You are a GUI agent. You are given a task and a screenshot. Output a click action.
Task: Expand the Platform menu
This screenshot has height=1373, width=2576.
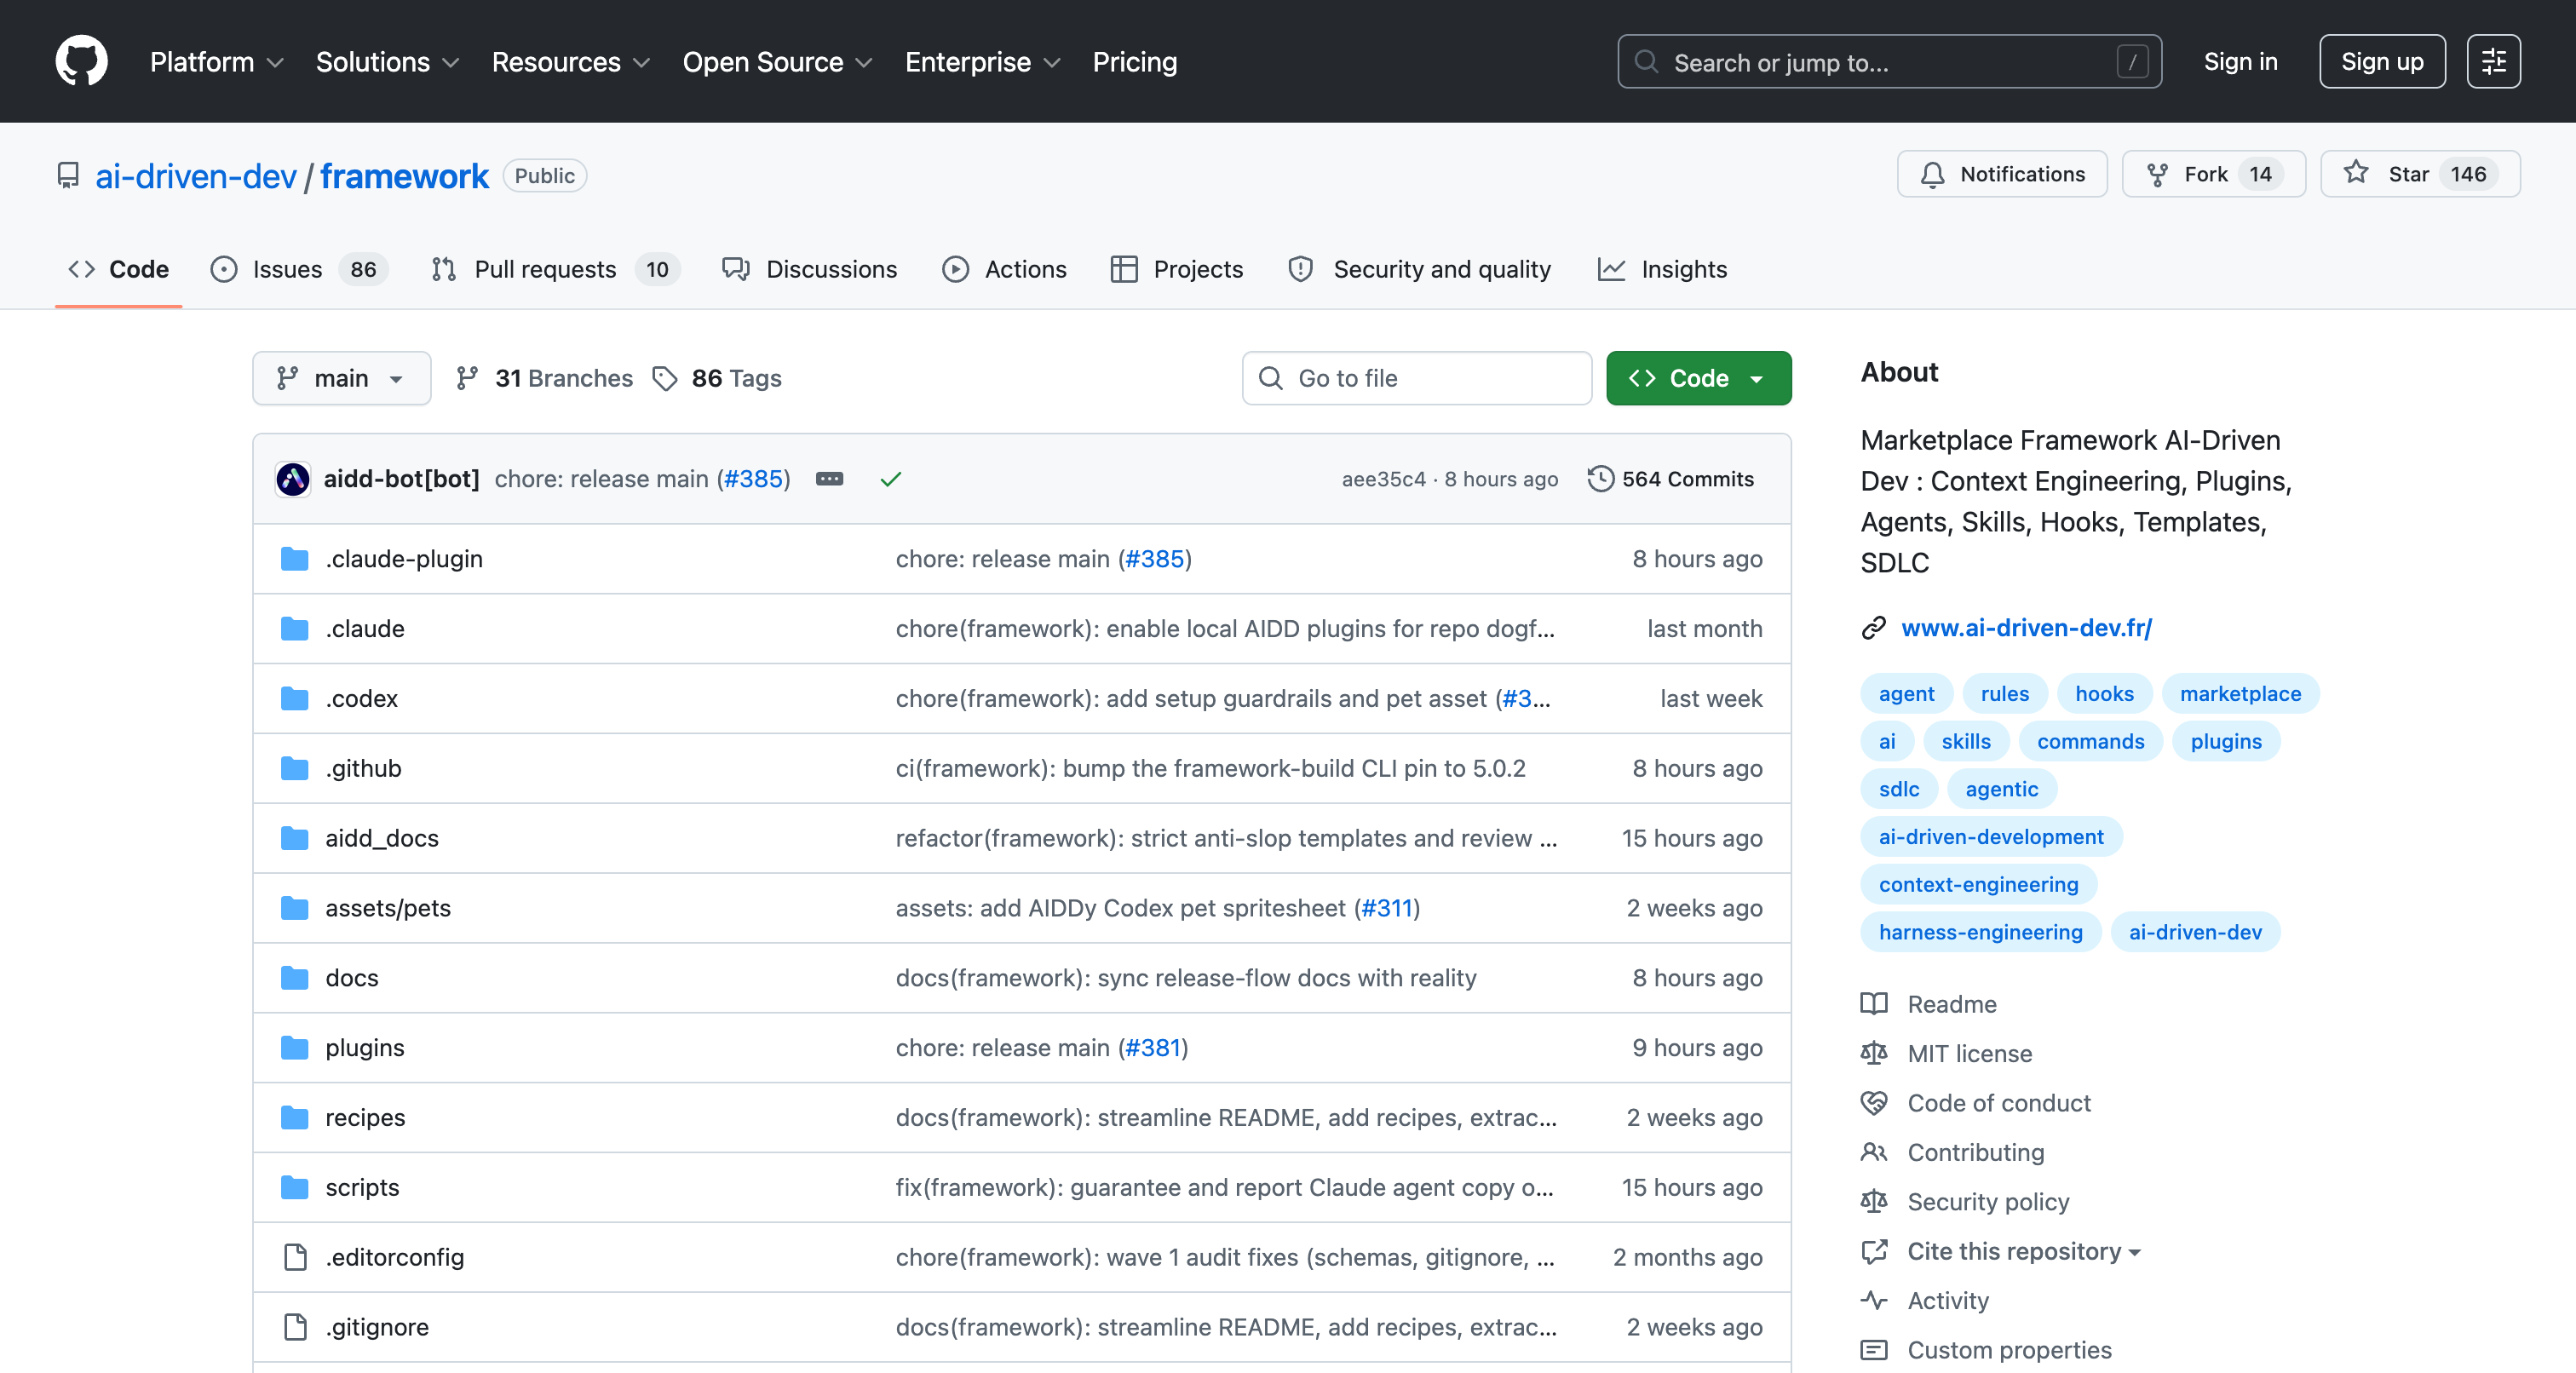(217, 62)
